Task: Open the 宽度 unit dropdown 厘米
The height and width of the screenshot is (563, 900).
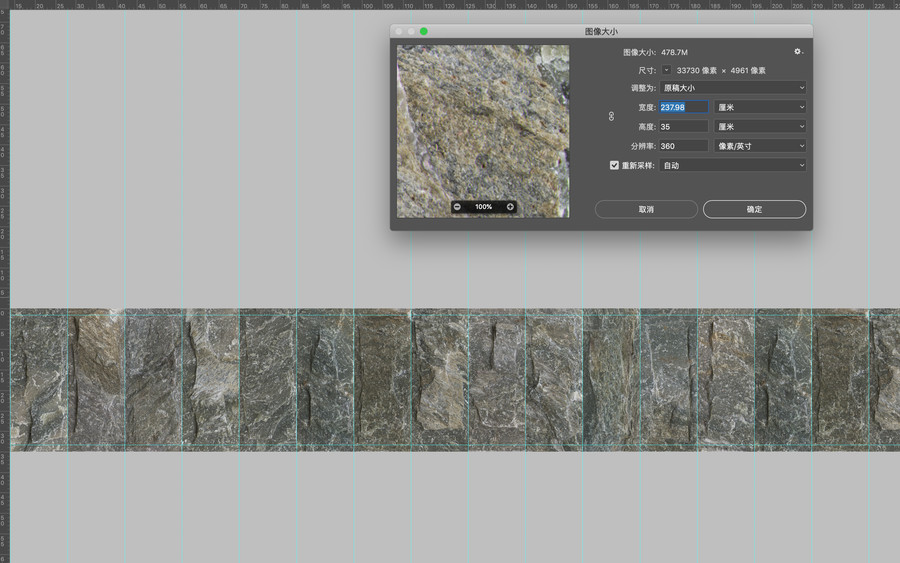Action: point(760,107)
